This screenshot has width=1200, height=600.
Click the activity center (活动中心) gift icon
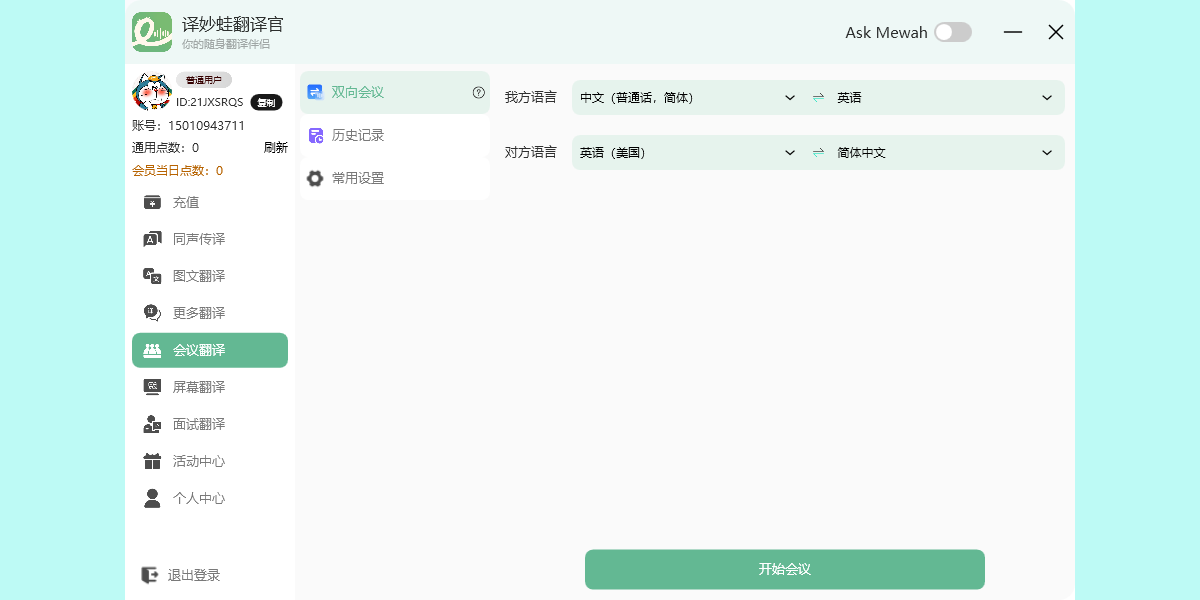coord(152,461)
